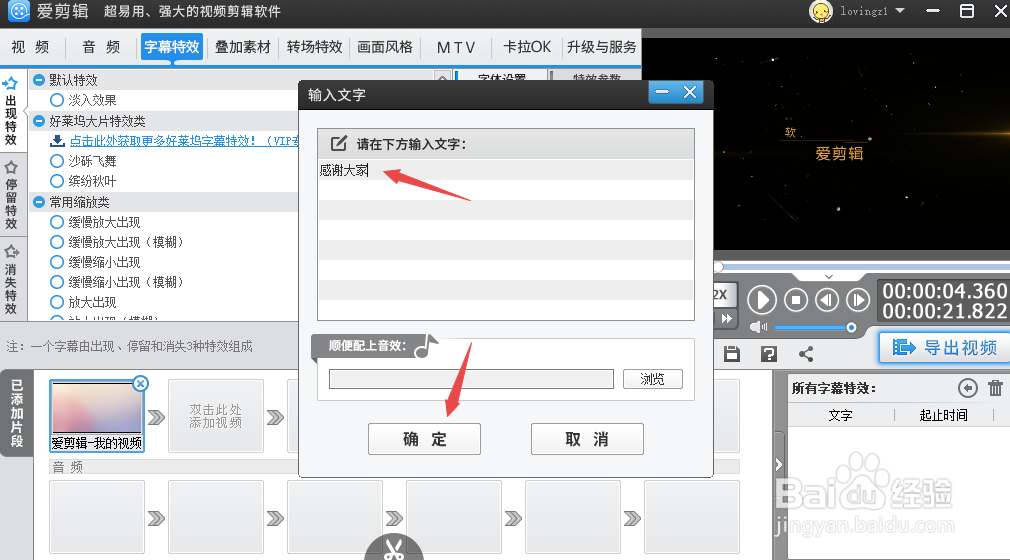
Task: Click the back arrow icon in subtitle list
Action: [967, 388]
